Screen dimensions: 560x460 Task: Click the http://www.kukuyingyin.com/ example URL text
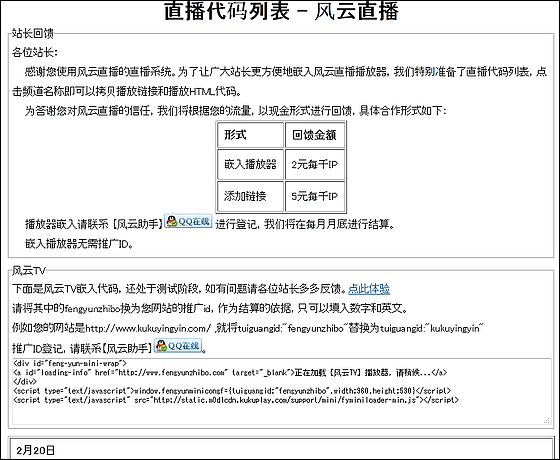pyautogui.click(x=148, y=328)
